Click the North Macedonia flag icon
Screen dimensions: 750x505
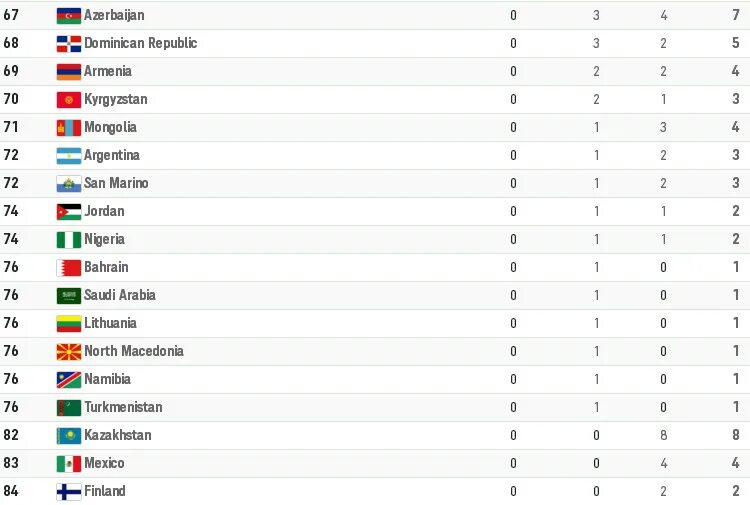(x=69, y=352)
